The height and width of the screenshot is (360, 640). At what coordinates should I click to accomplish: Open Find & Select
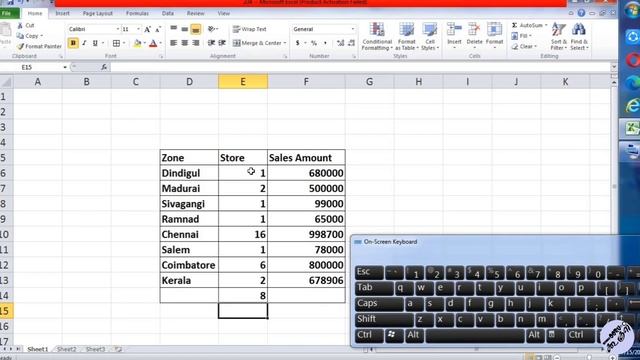tap(579, 37)
